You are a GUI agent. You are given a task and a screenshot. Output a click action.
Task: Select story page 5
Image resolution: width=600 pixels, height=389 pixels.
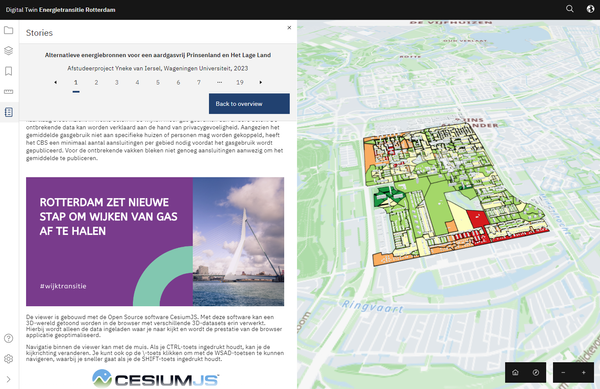[158, 82]
